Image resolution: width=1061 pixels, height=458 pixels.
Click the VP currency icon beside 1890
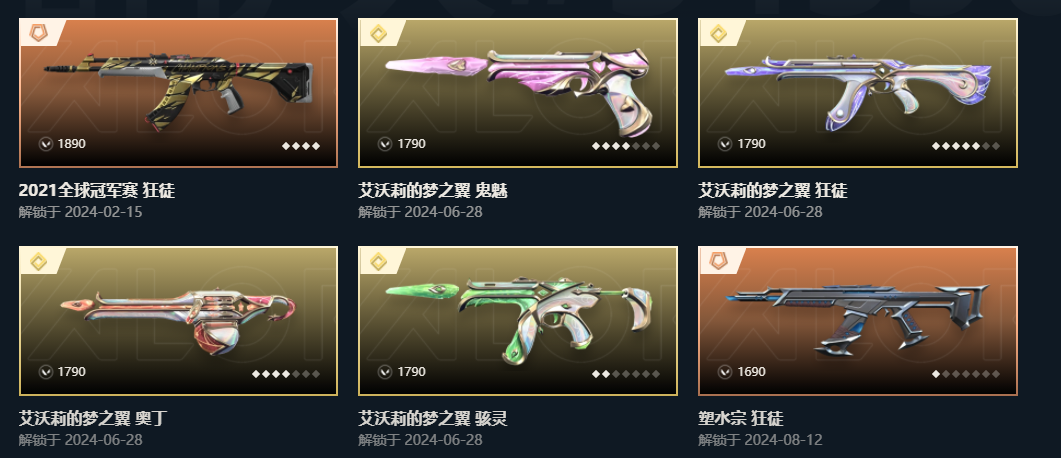pos(46,143)
